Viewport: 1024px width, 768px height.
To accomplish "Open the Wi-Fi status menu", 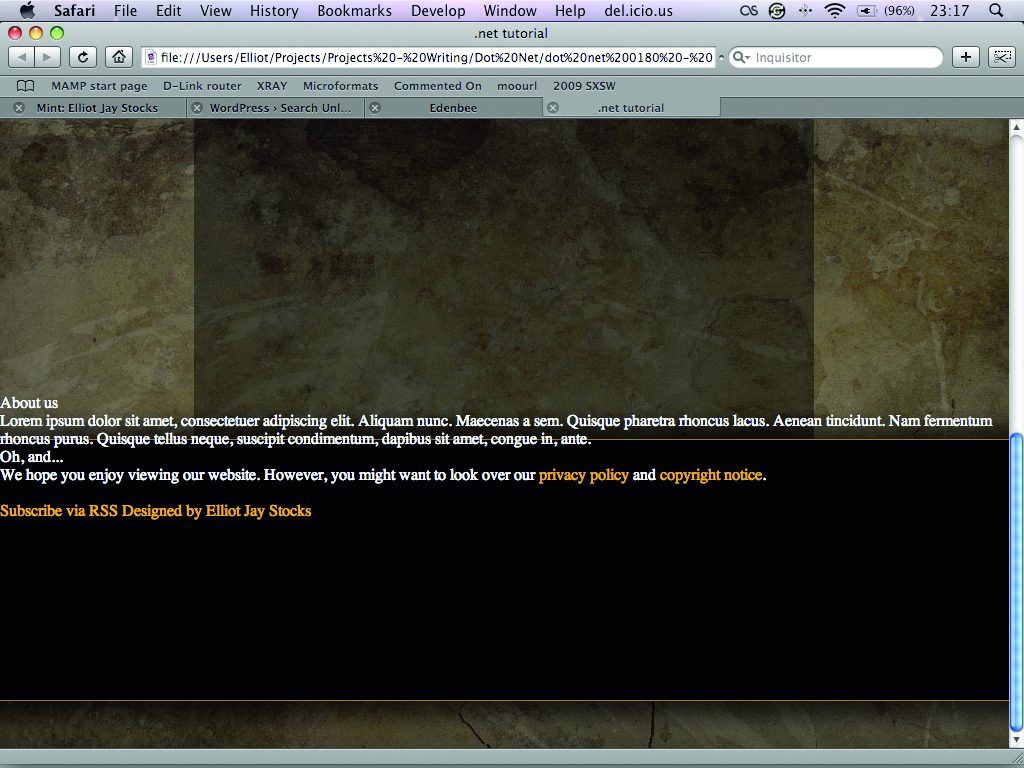I will tap(835, 10).
